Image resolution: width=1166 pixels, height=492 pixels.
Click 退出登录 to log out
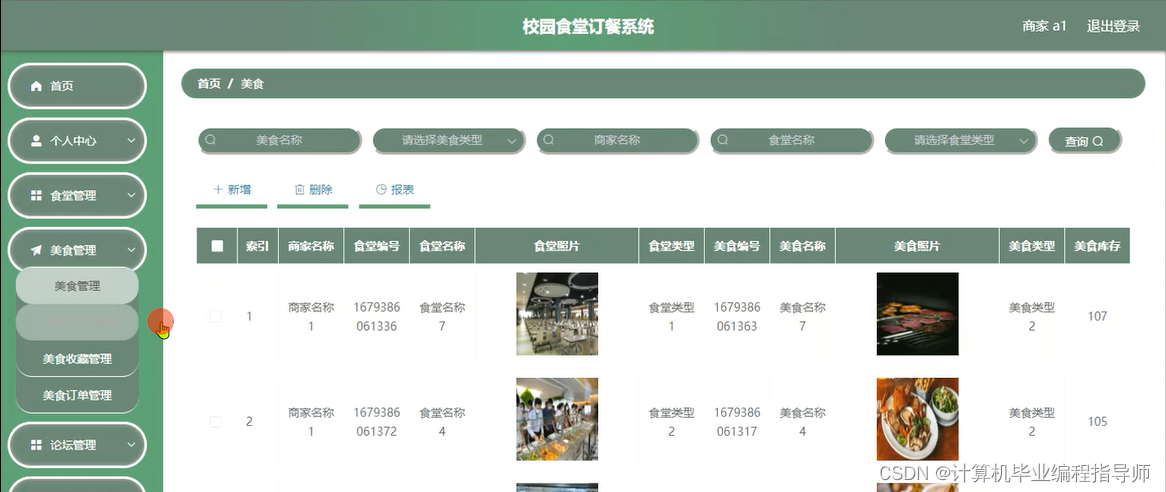coord(1113,26)
